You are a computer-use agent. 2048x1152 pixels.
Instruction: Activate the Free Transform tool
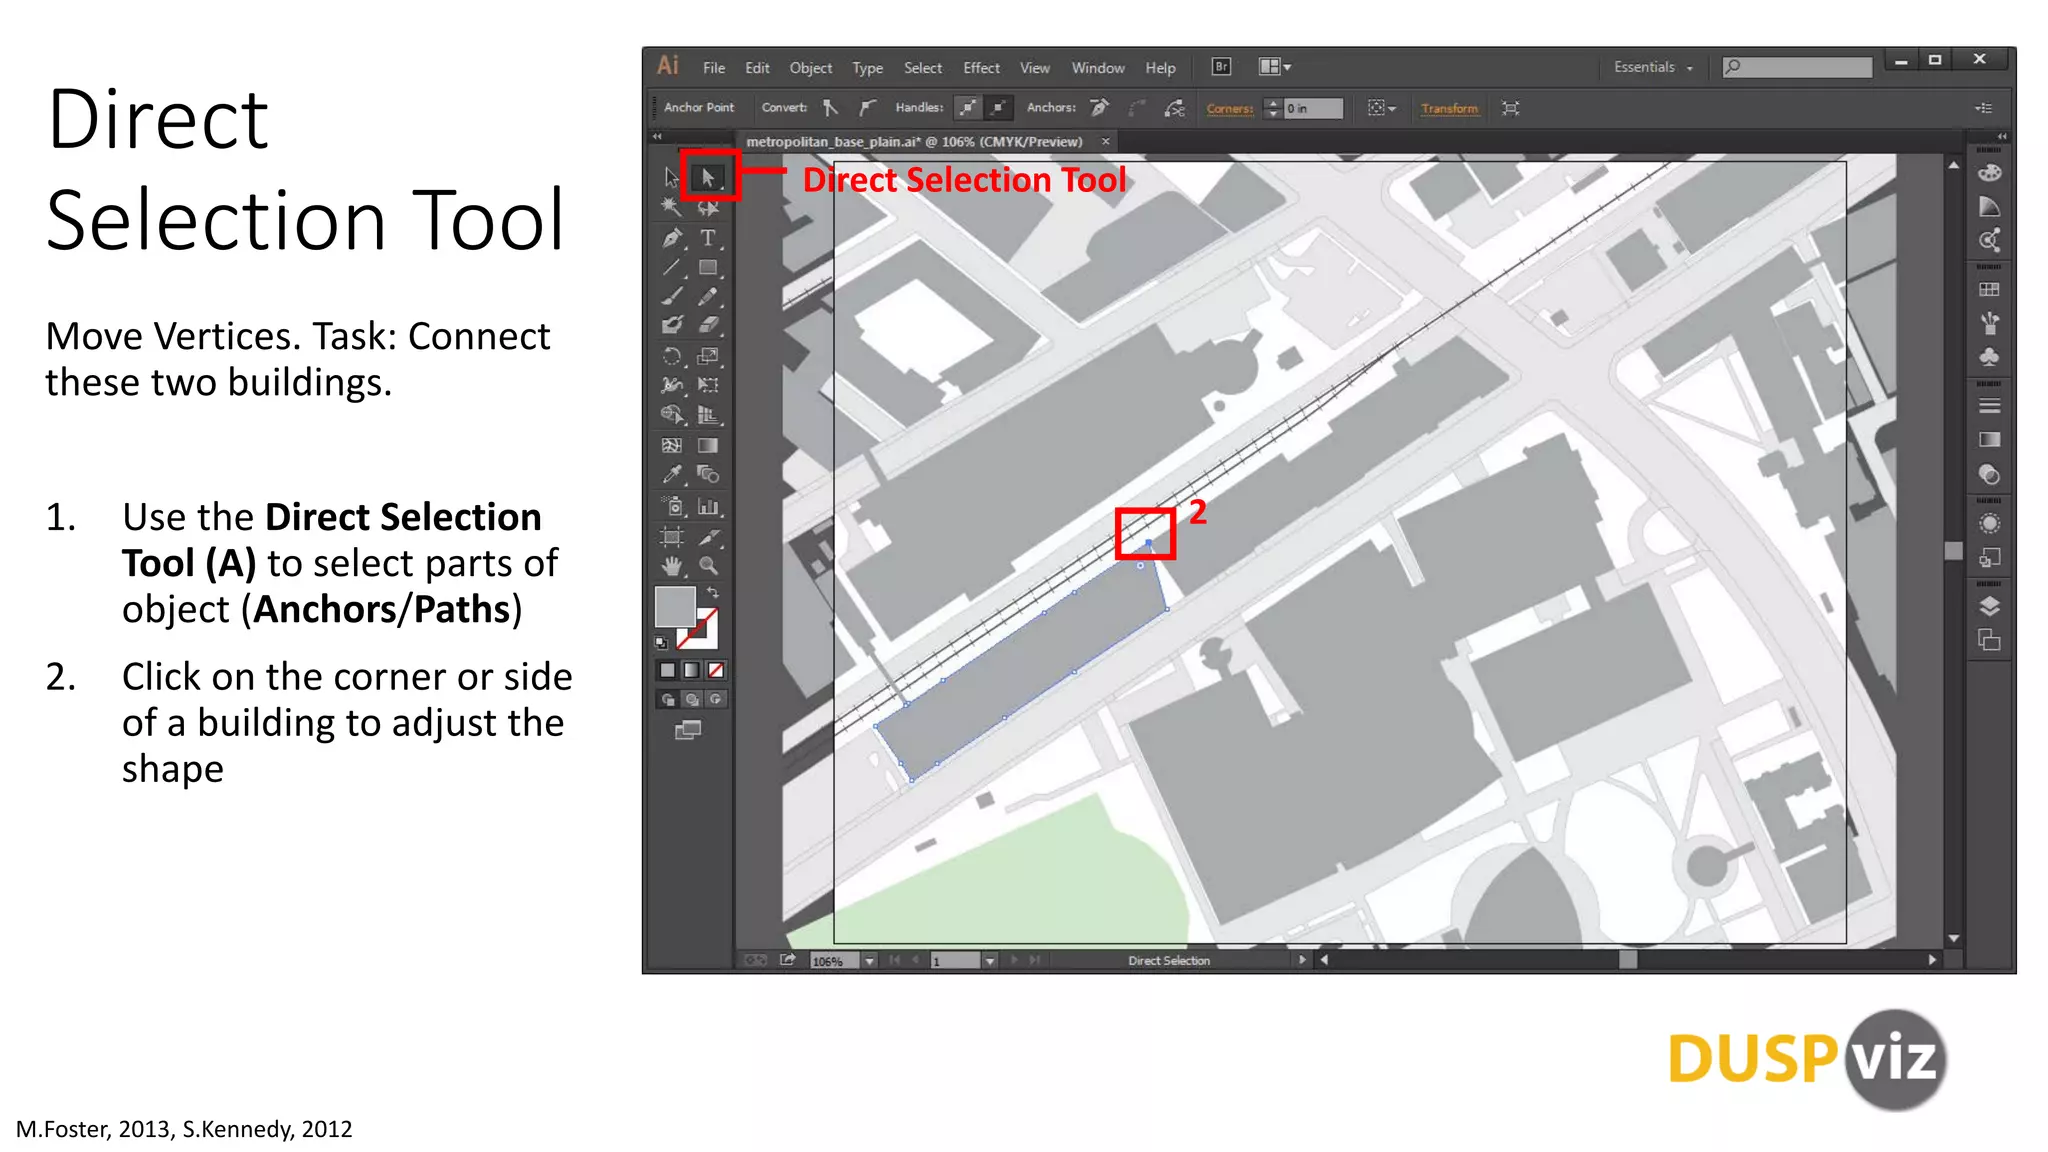pyautogui.click(x=708, y=385)
